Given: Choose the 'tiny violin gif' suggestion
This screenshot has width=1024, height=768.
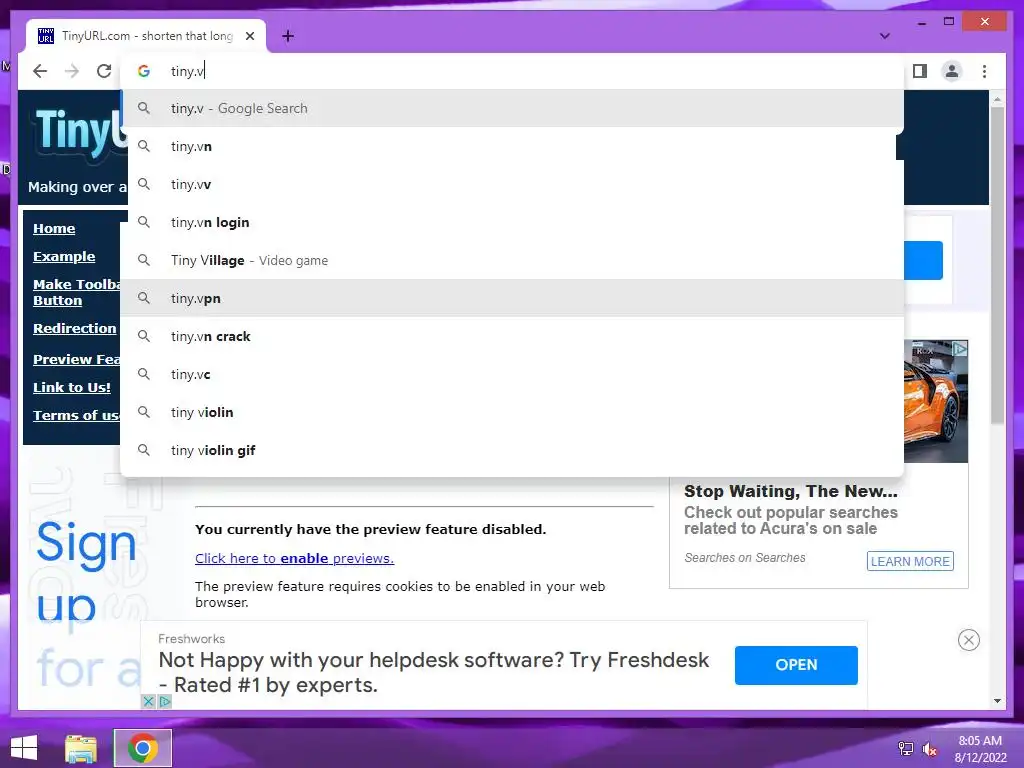Looking at the screenshot, I should pyautogui.click(x=513, y=450).
